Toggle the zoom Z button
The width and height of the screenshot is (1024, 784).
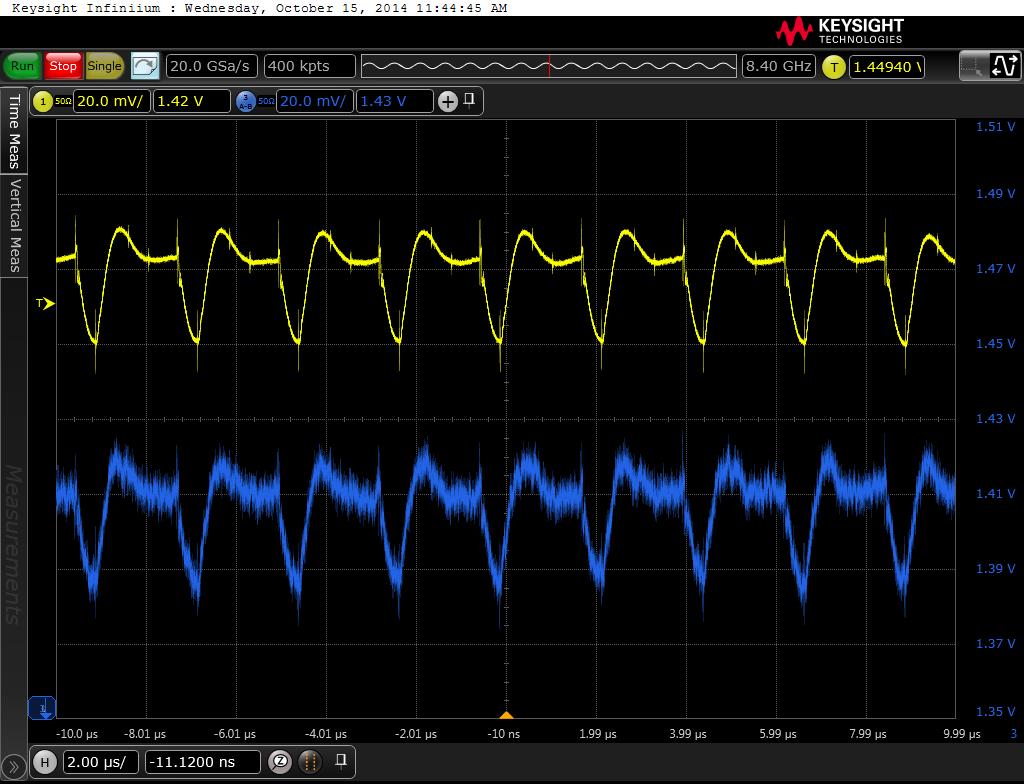point(282,762)
